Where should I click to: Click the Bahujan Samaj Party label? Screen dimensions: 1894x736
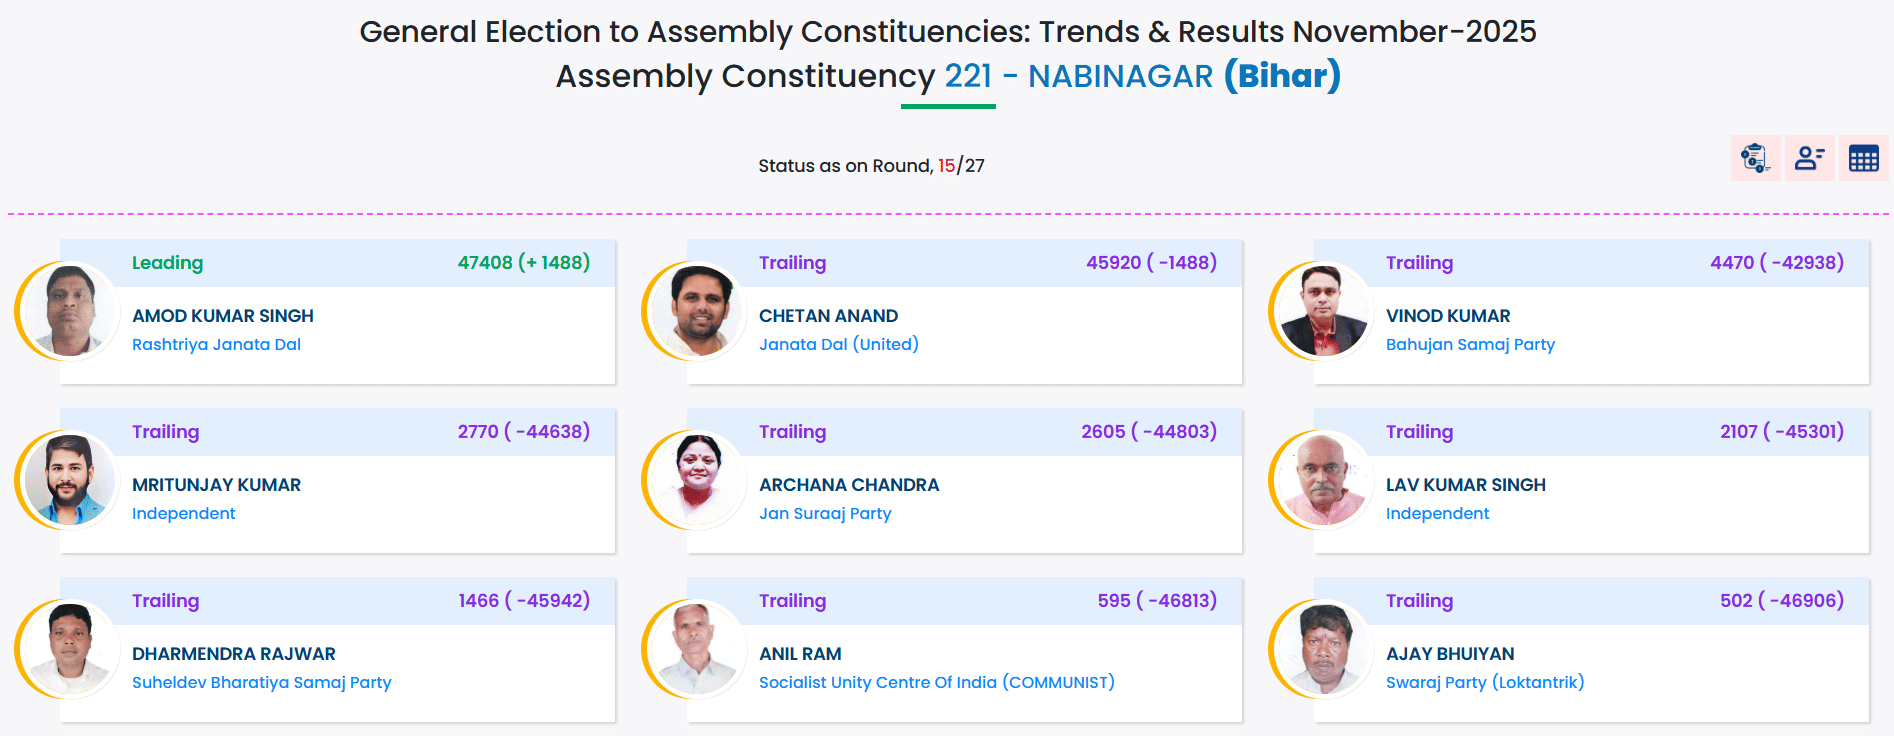(x=1470, y=344)
